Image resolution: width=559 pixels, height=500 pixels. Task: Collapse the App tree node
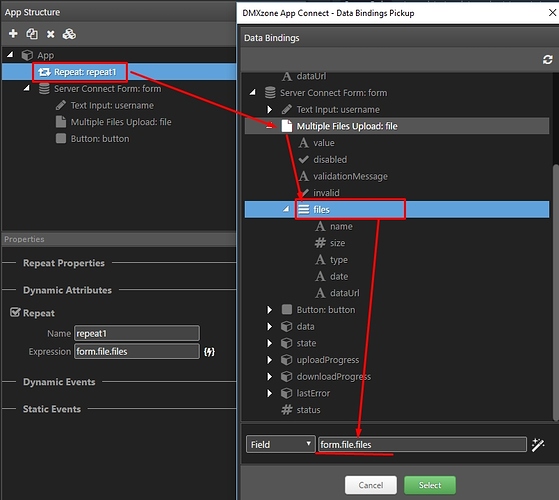pyautogui.click(x=10, y=55)
